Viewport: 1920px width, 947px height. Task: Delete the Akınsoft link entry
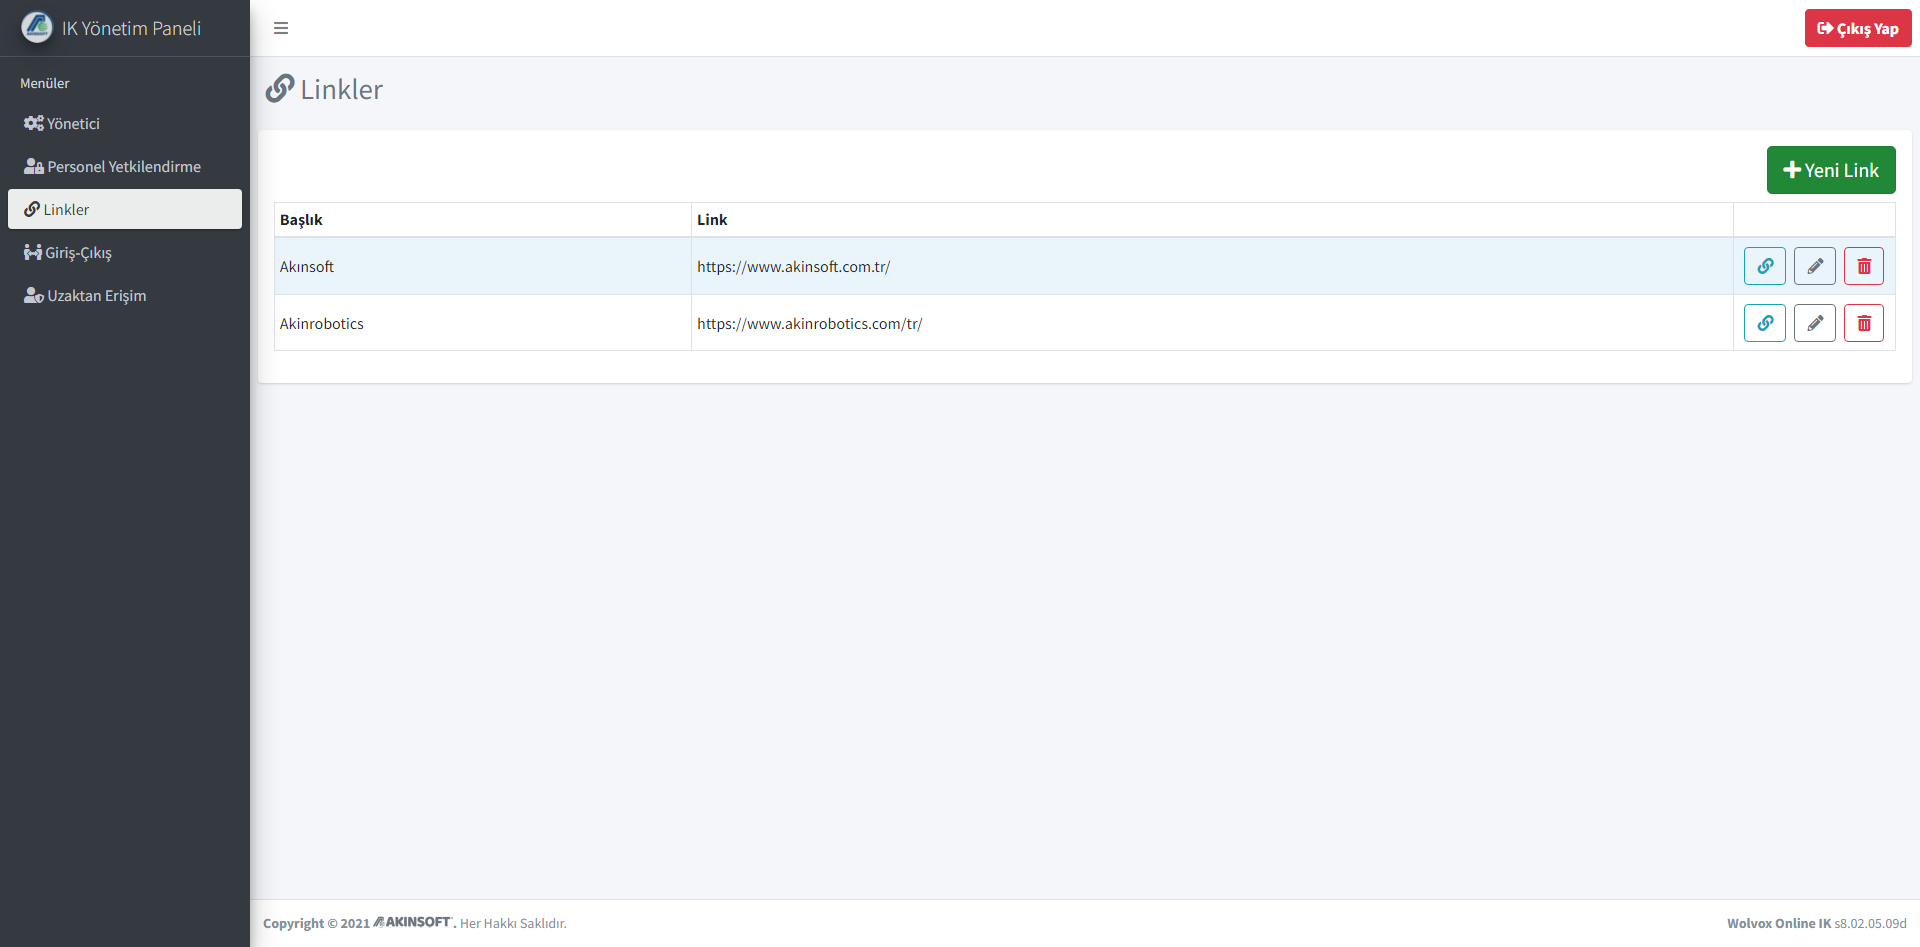click(x=1864, y=266)
